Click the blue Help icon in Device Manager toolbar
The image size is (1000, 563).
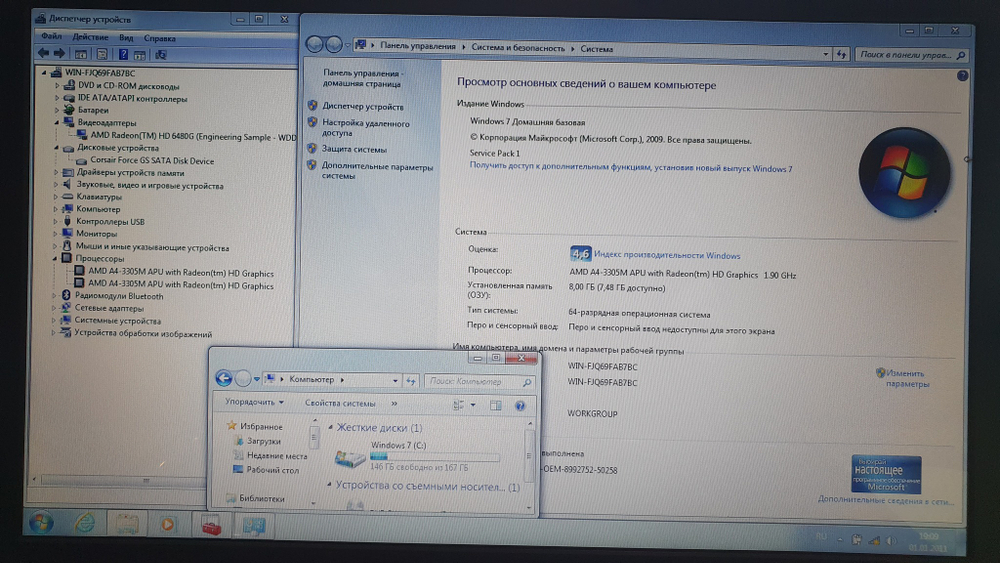(123, 55)
